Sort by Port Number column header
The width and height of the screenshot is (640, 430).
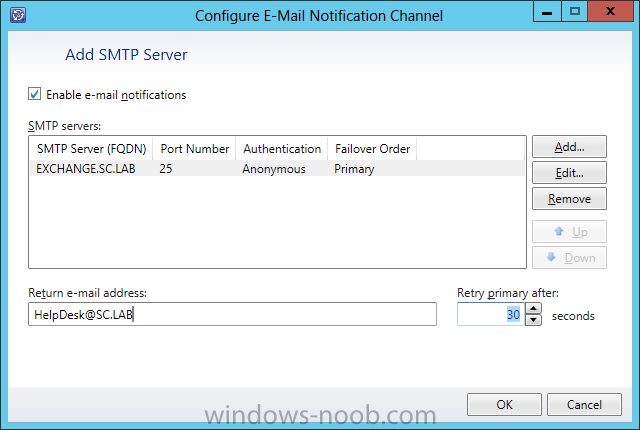[195, 149]
